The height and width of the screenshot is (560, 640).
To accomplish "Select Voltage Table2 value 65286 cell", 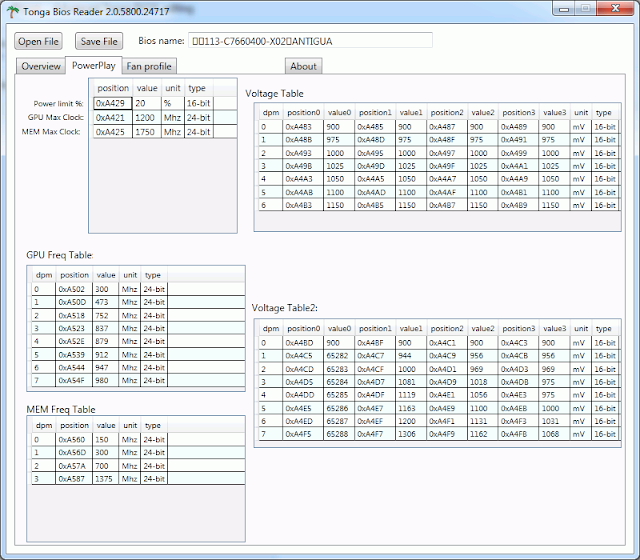I will [x=339, y=408].
